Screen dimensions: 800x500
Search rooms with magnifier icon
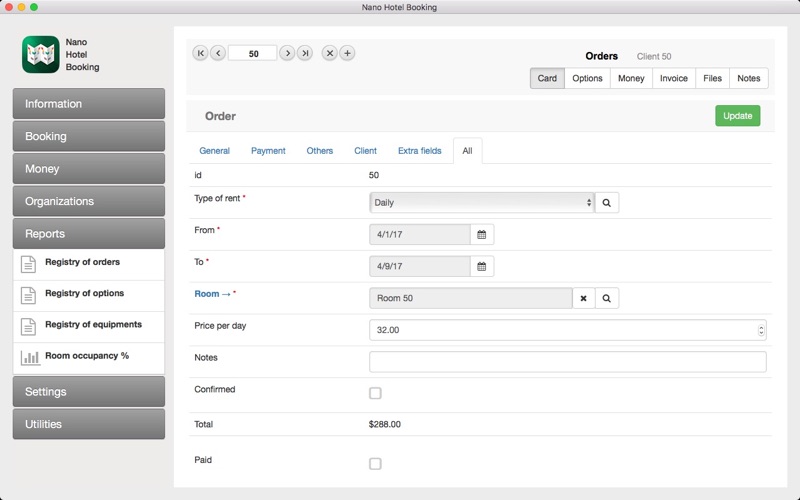(607, 298)
